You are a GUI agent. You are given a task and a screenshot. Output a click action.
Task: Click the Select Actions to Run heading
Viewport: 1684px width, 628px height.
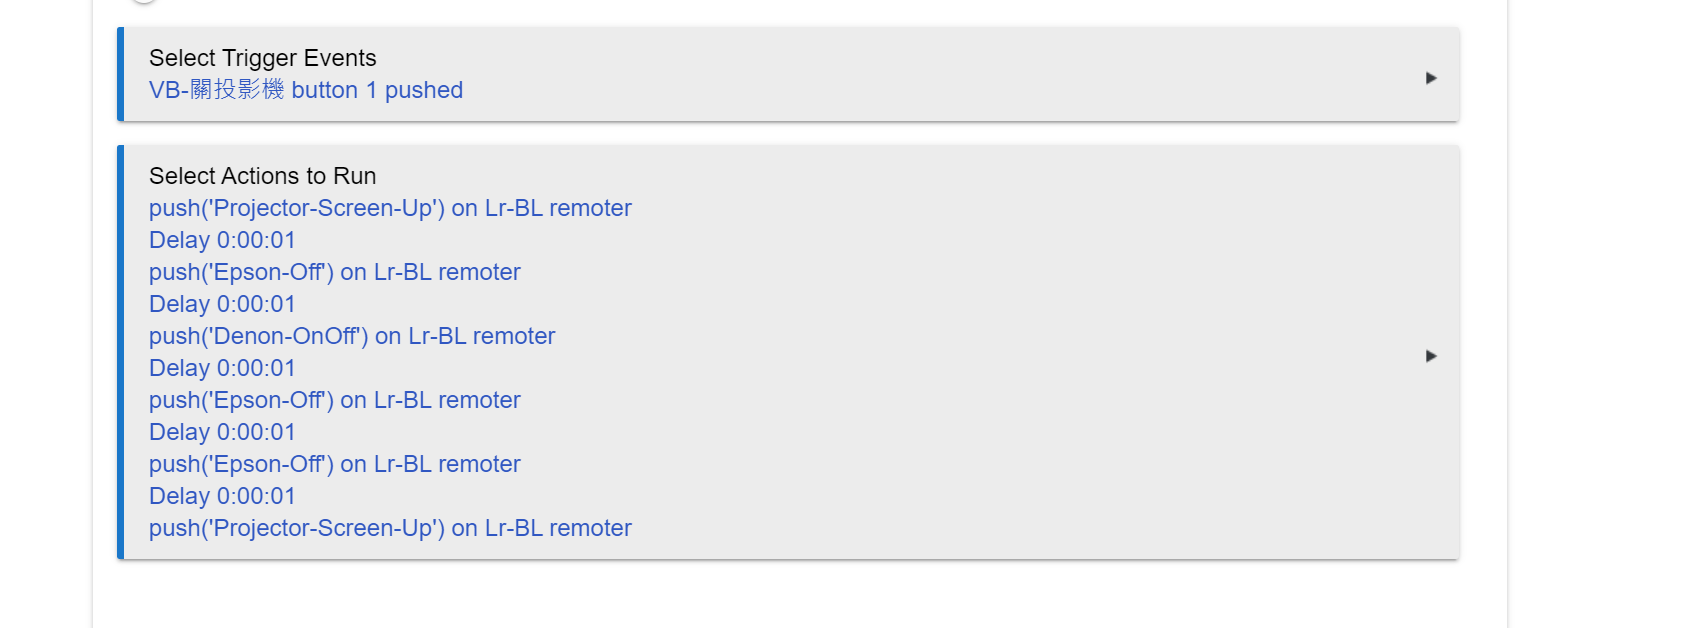[x=263, y=176]
